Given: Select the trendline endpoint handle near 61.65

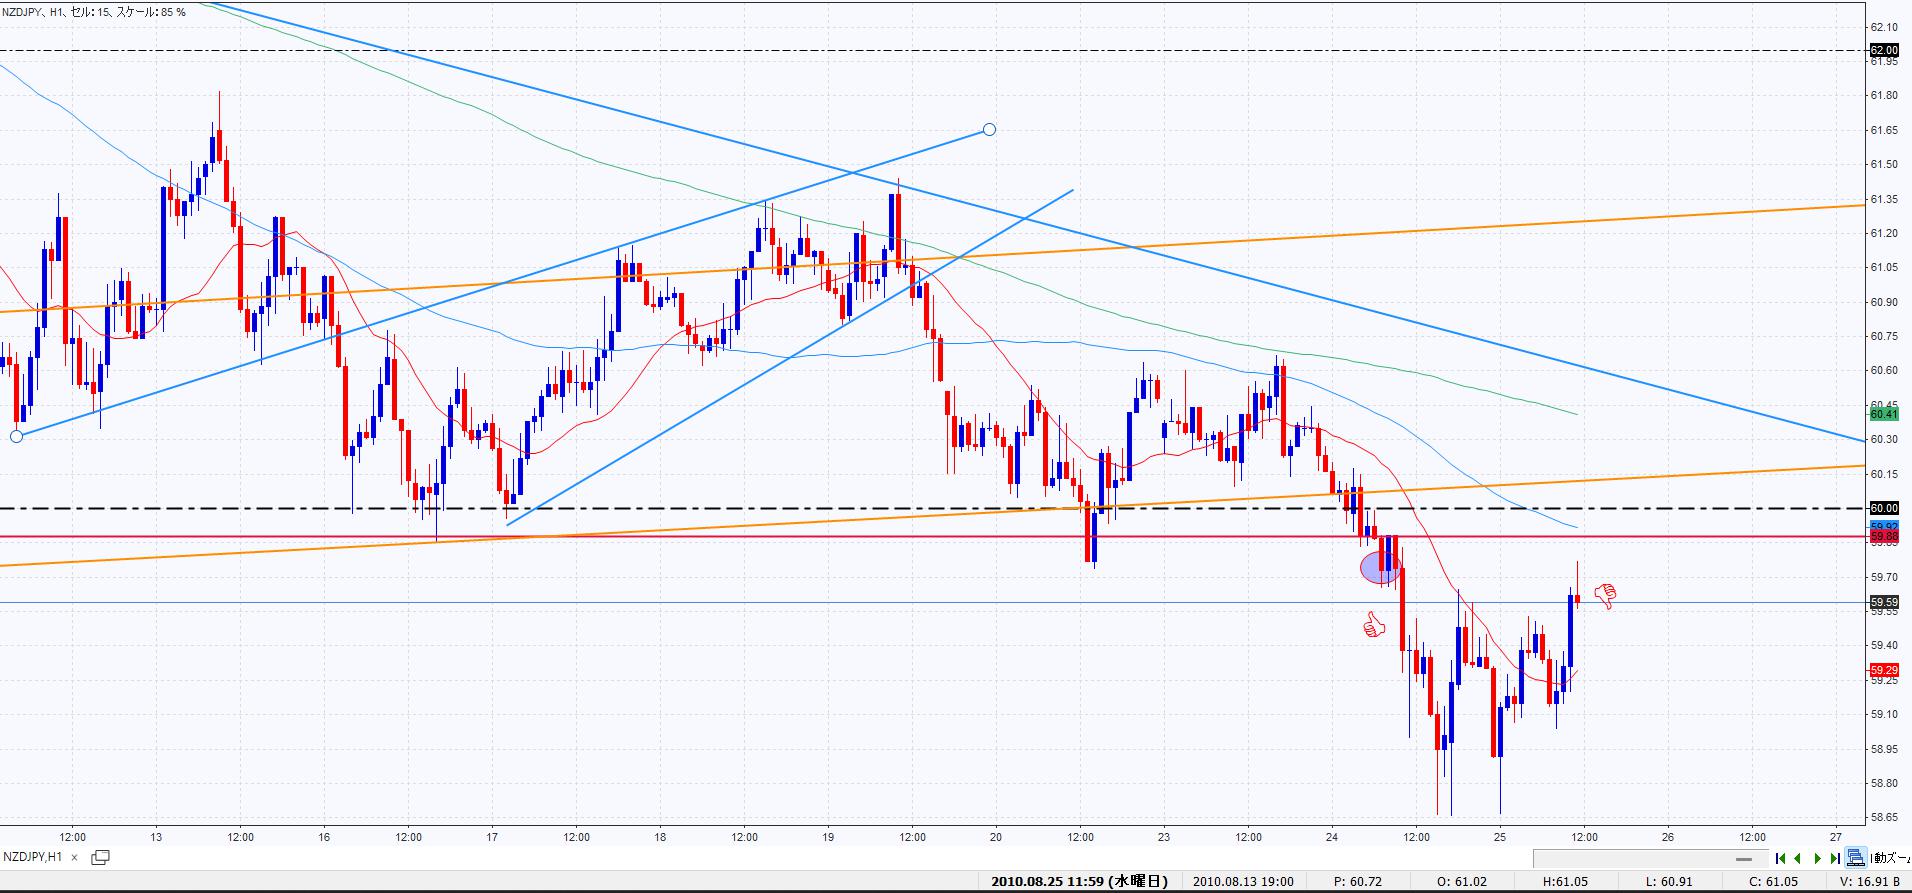Looking at the screenshot, I should 989,129.
